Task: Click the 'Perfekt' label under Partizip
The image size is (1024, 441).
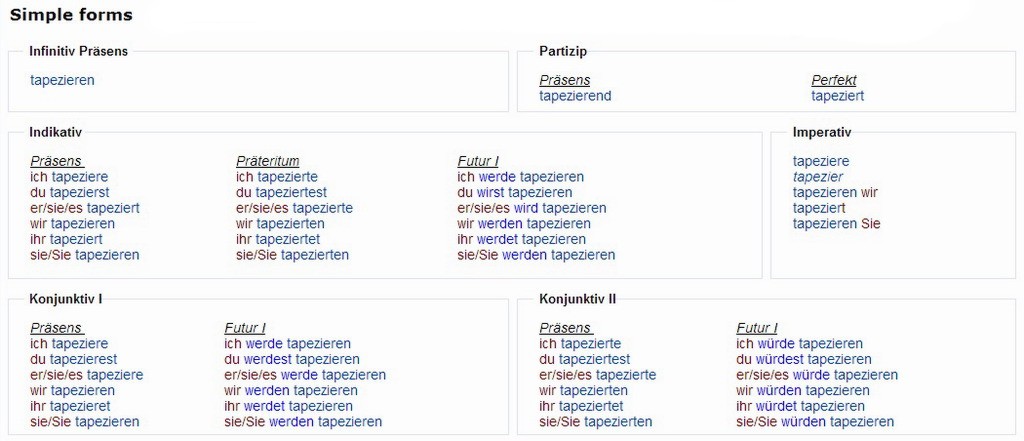Action: [833, 80]
